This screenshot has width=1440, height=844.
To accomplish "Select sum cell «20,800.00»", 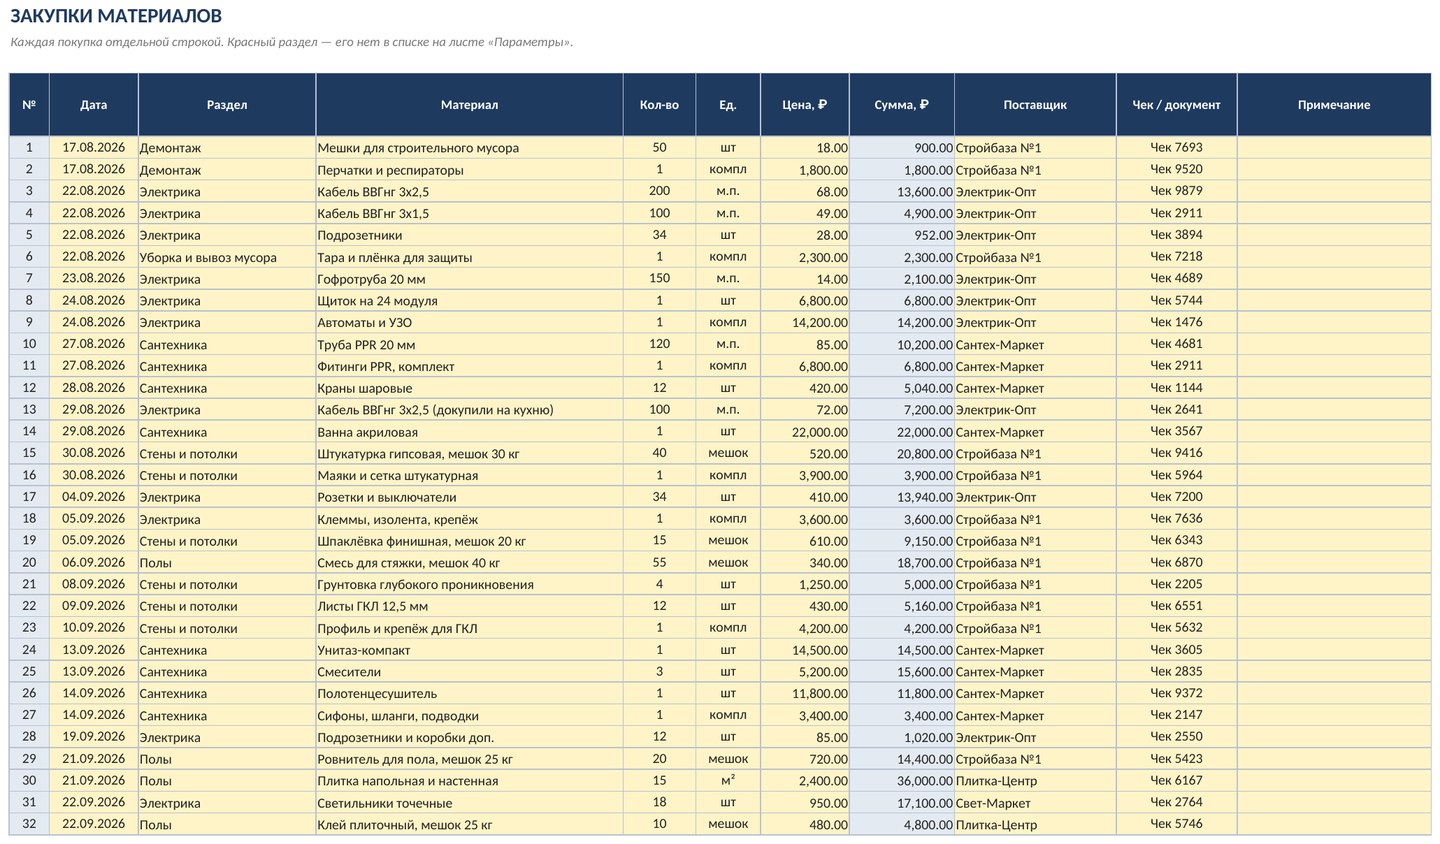I will click(902, 453).
